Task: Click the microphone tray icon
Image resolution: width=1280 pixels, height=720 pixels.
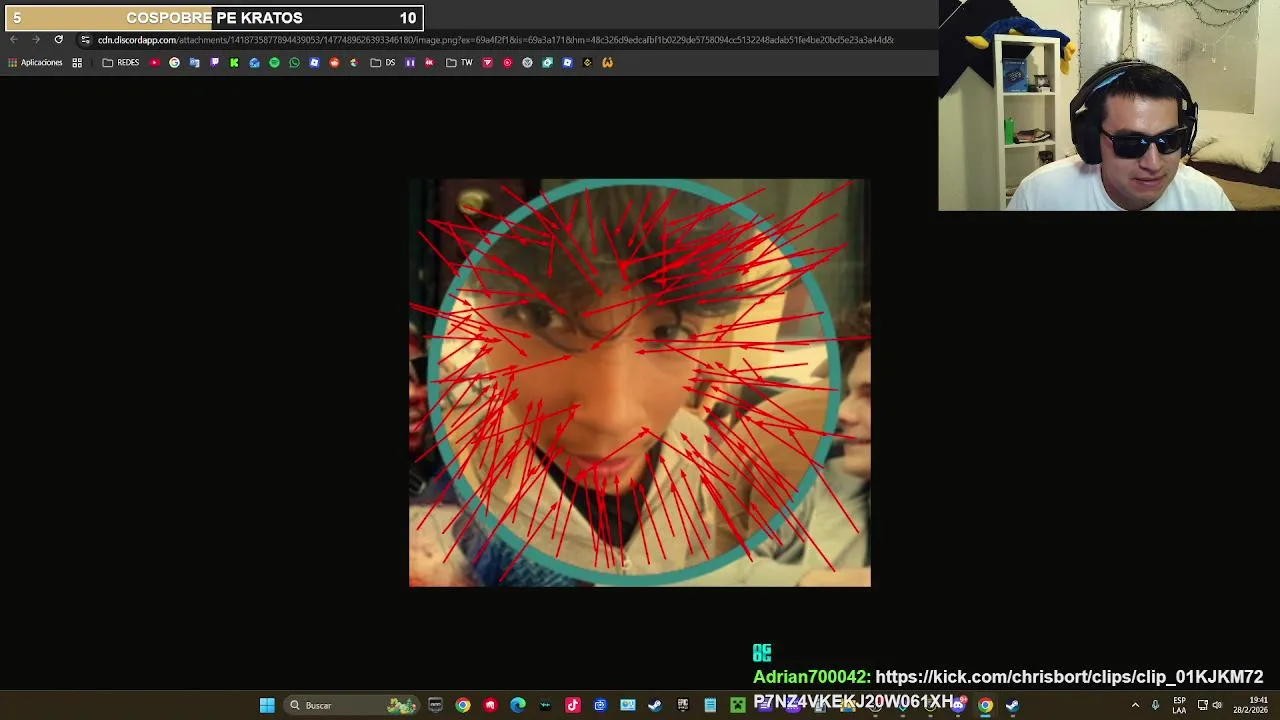Action: click(x=1156, y=706)
